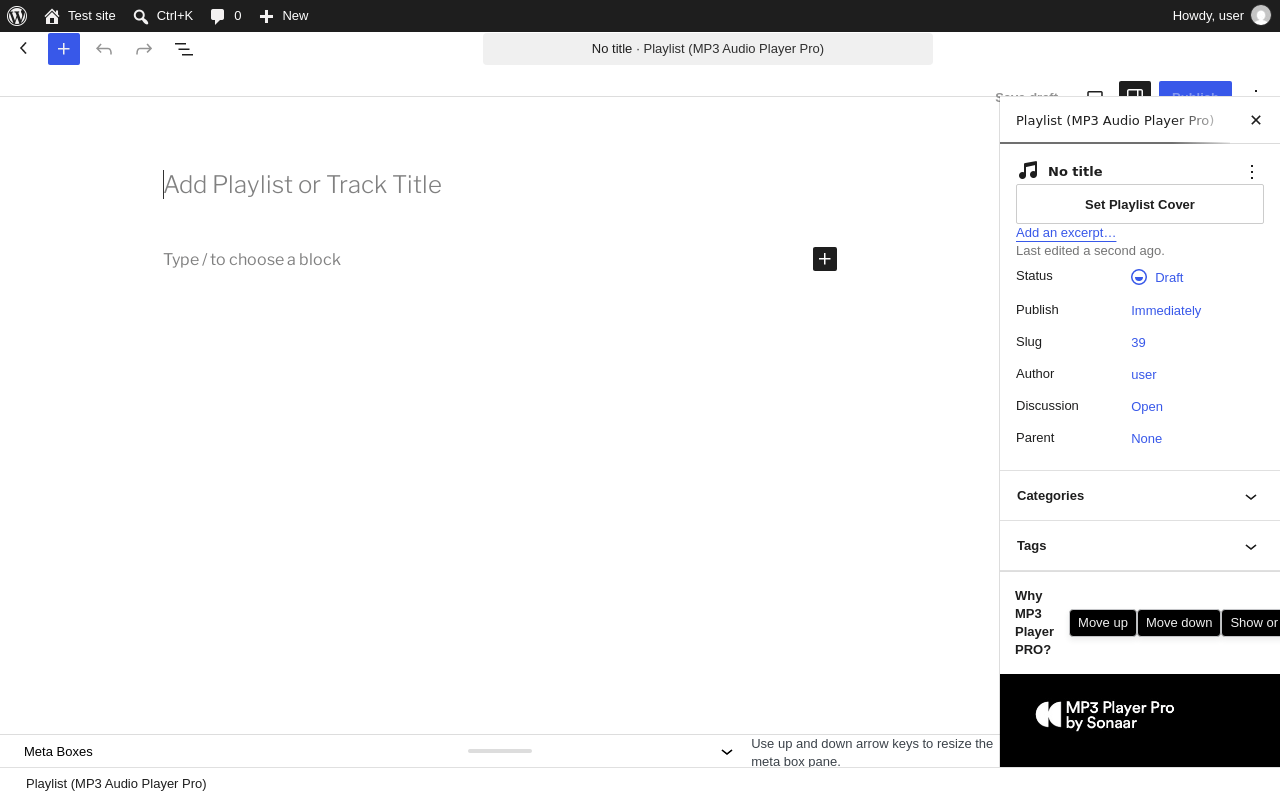Open the document overview list icon
1280x800 pixels.
tap(184, 49)
